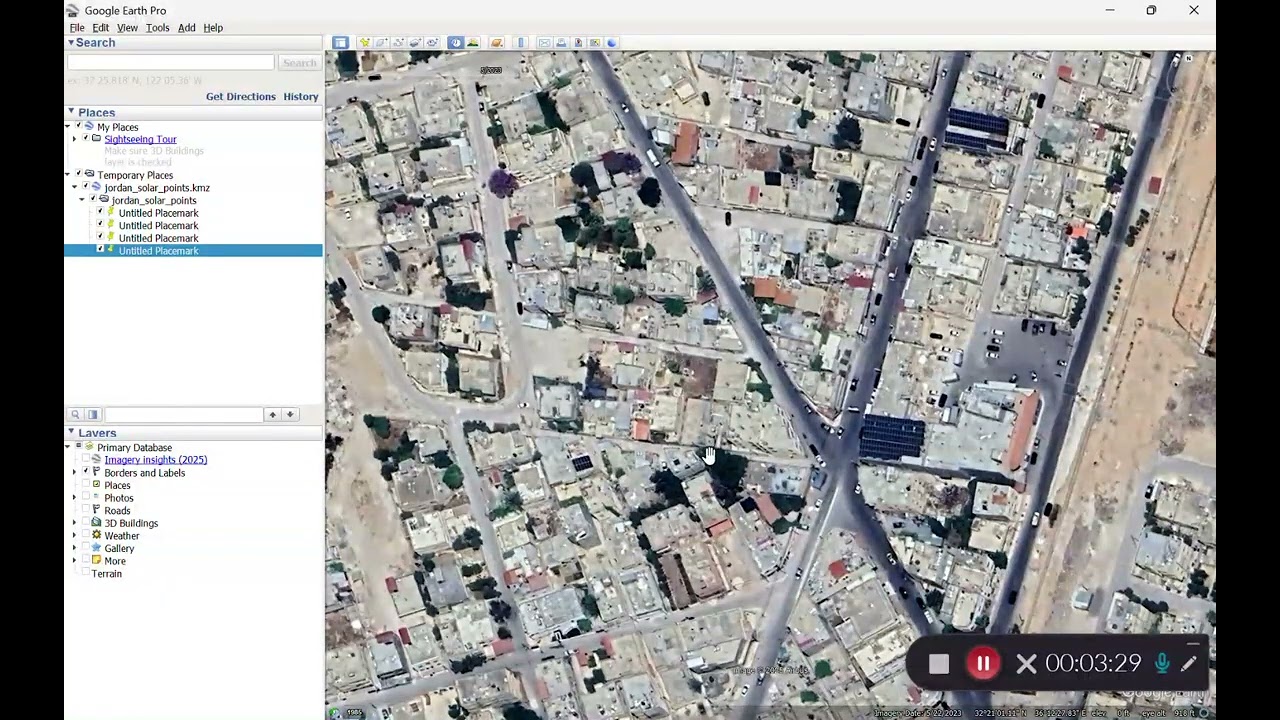Open the Tools menu
Viewport: 1280px width, 720px height.
pyautogui.click(x=157, y=28)
